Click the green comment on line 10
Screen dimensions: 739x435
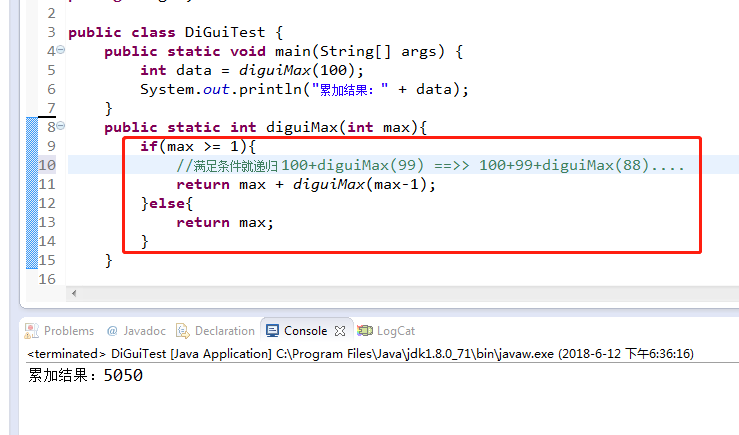430,165
